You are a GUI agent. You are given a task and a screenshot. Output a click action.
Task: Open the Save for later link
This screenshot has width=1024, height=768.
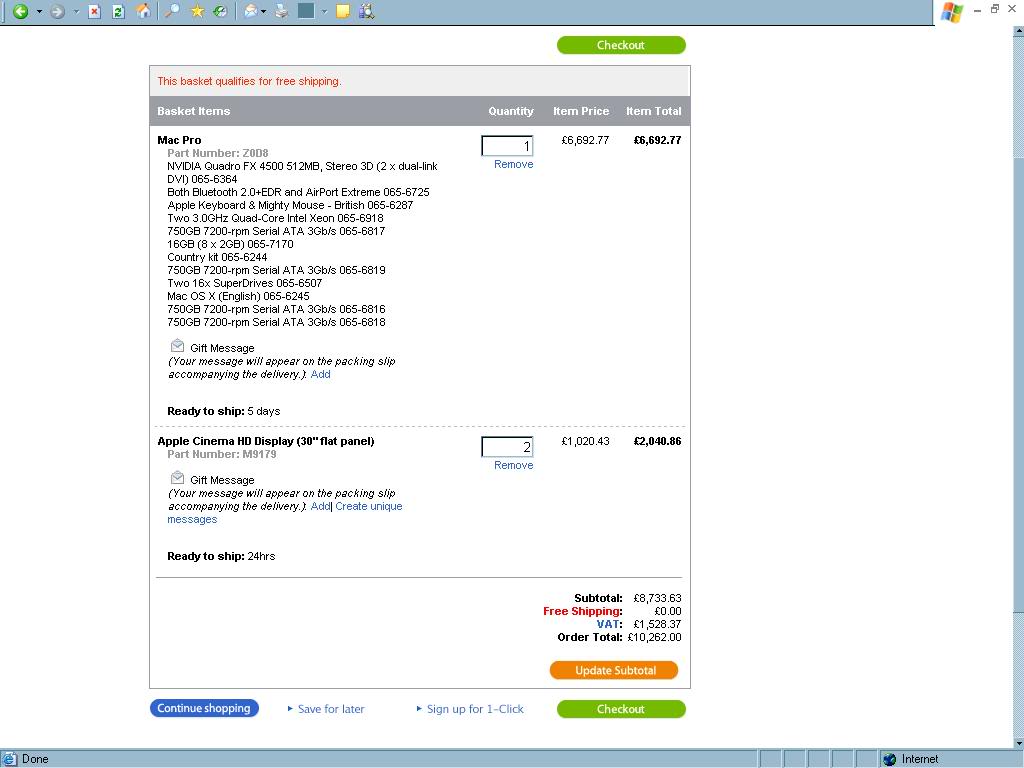point(331,709)
